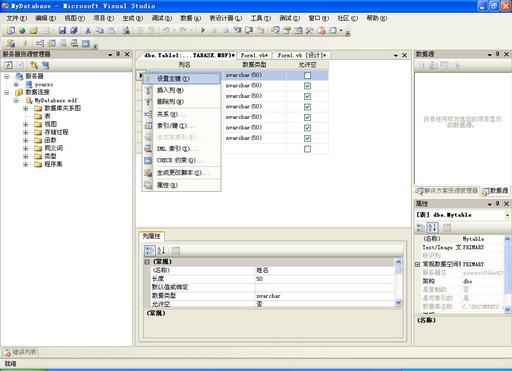Screen dimensions: 512x371
Task: Switch to the Form1.vb [设计] tab
Action: tap(302, 55)
